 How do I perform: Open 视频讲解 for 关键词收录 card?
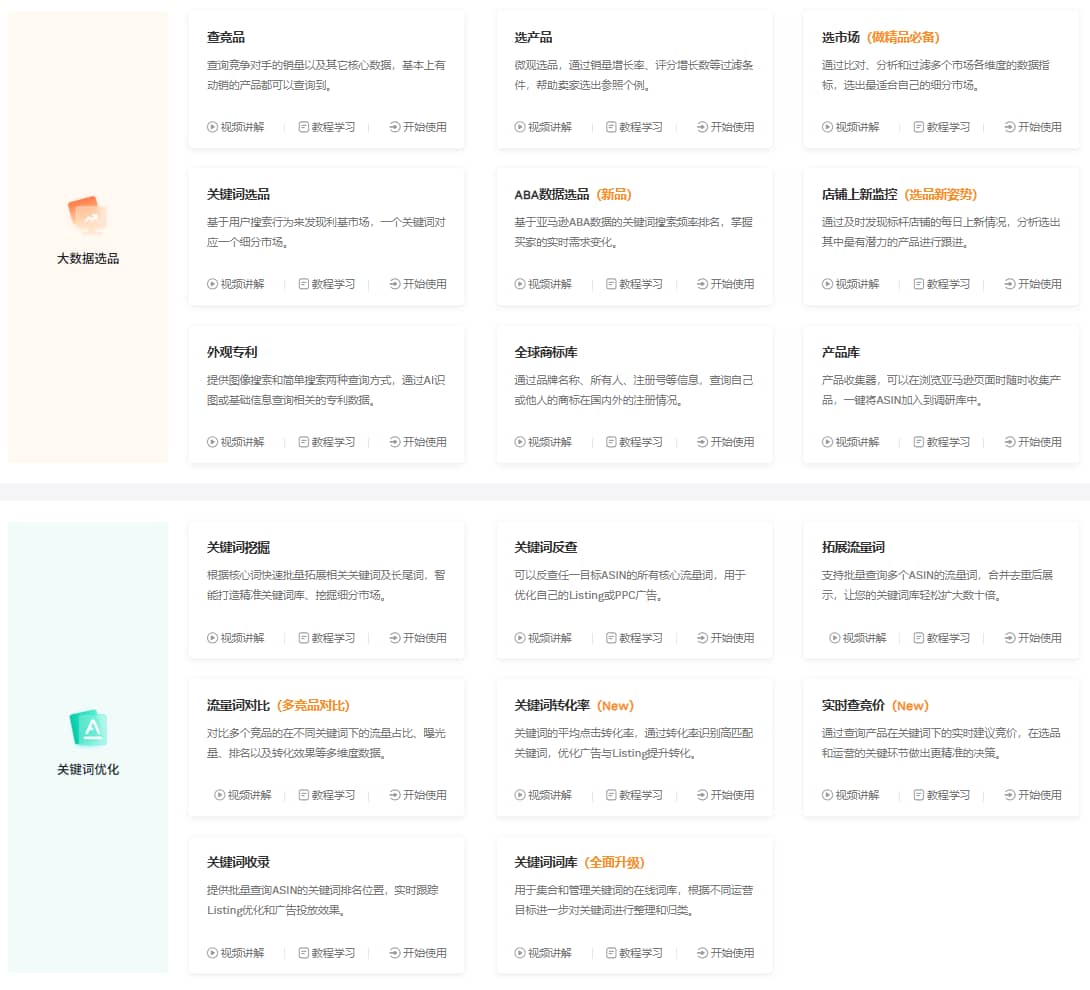point(236,952)
